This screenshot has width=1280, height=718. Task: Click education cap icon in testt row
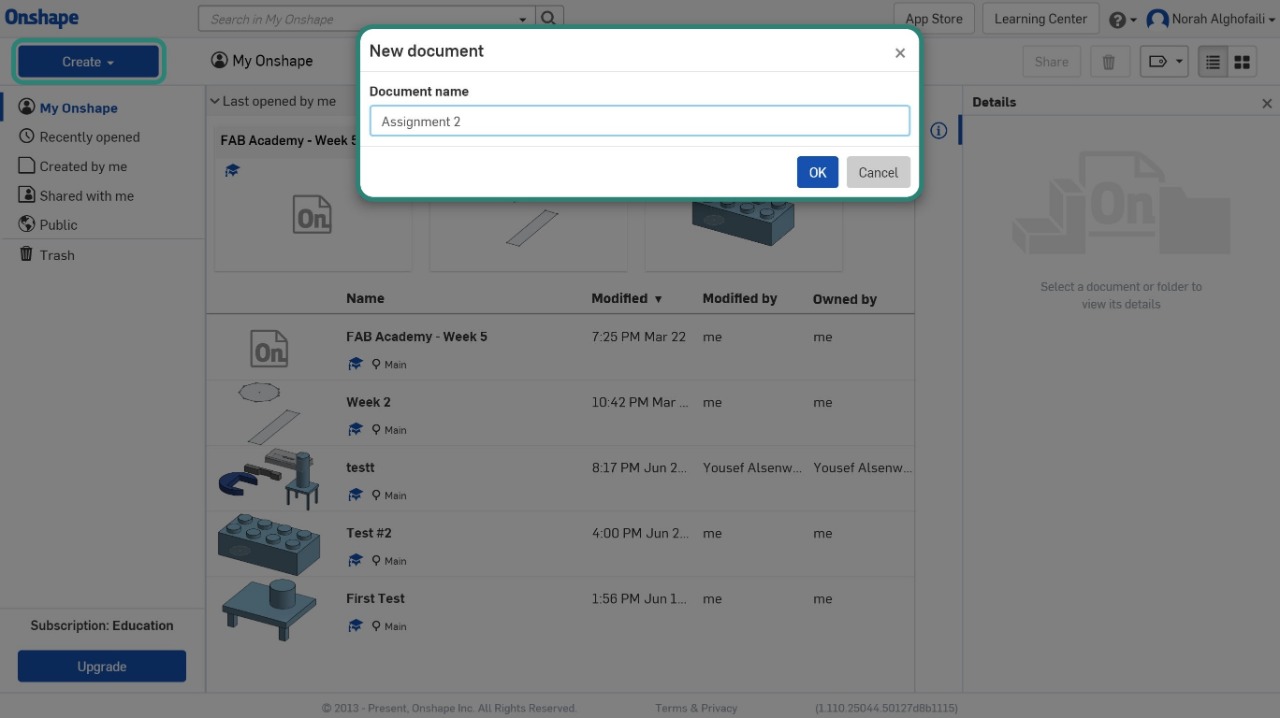pos(355,495)
